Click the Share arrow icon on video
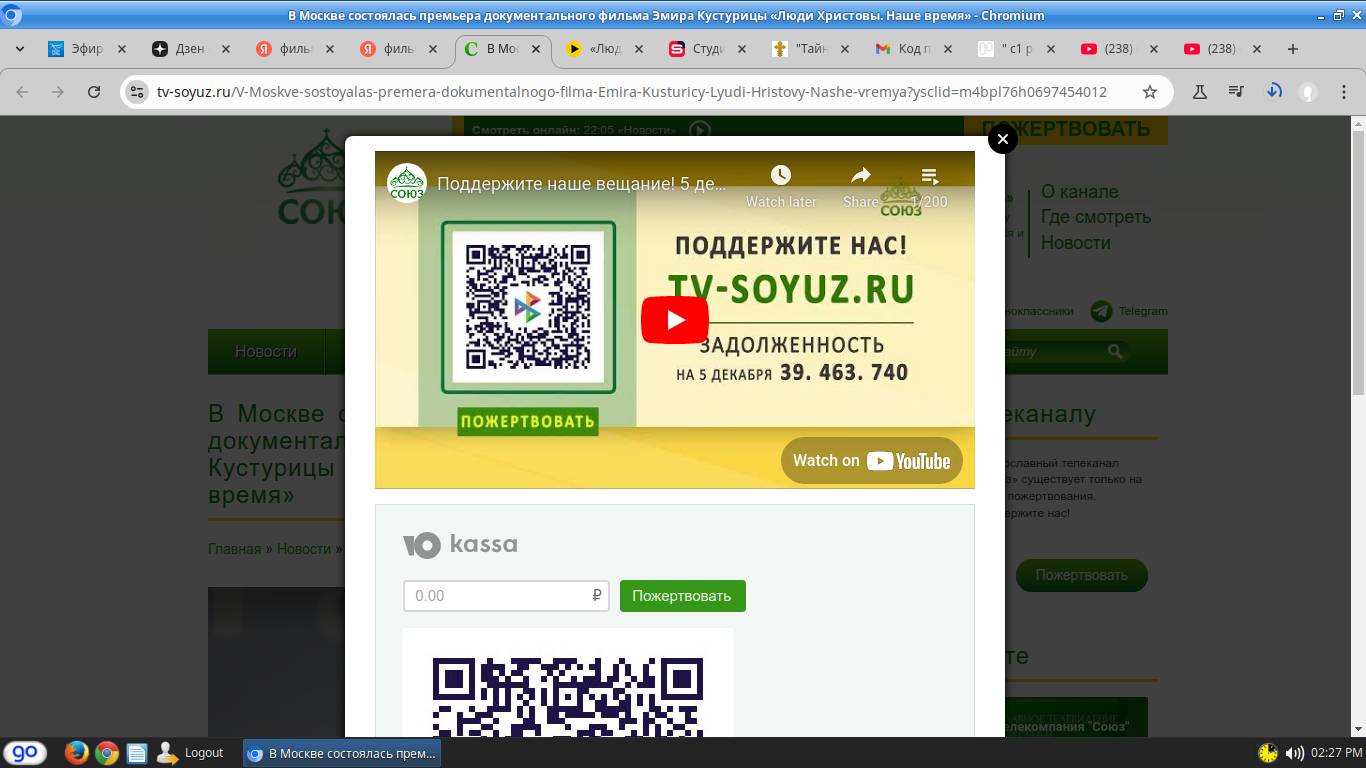This screenshot has height=768, width=1366. (861, 175)
